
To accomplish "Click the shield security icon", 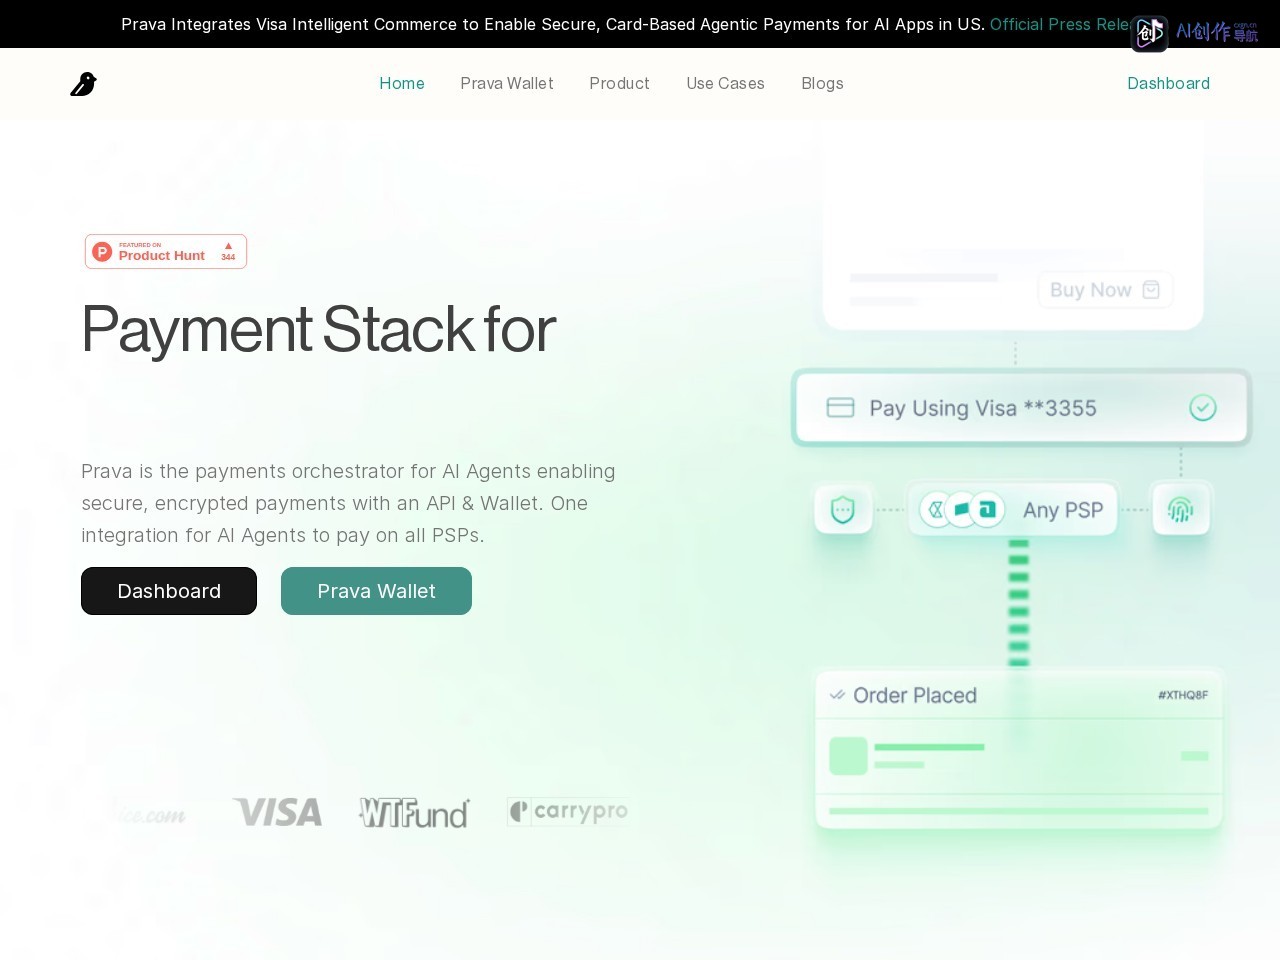I will click(x=843, y=510).
